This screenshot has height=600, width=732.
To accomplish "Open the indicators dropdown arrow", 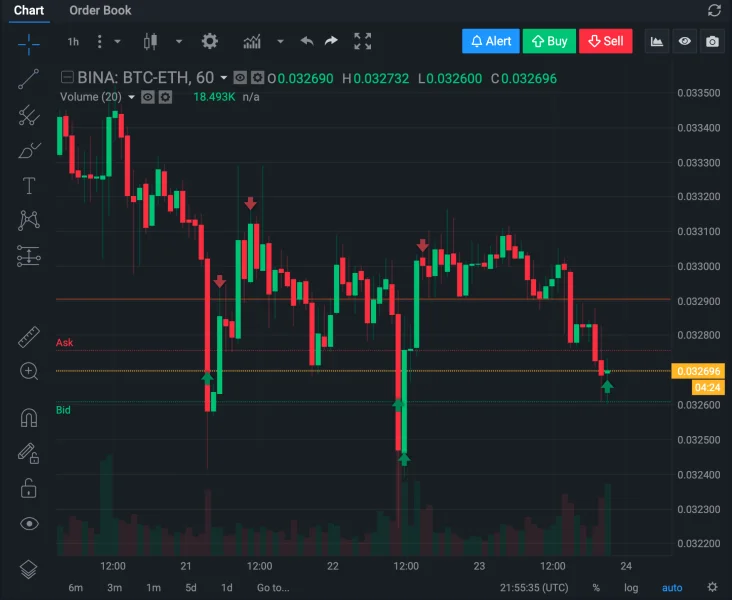I will [280, 41].
